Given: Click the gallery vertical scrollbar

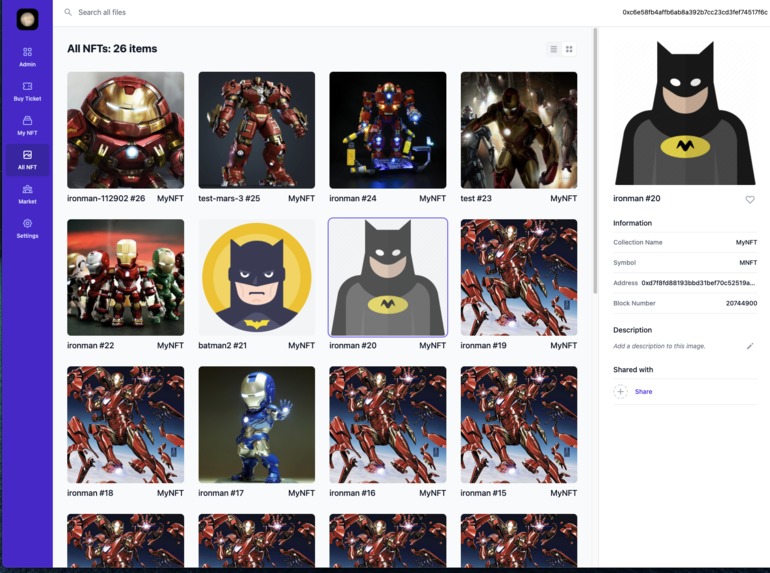Looking at the screenshot, I should [595, 161].
